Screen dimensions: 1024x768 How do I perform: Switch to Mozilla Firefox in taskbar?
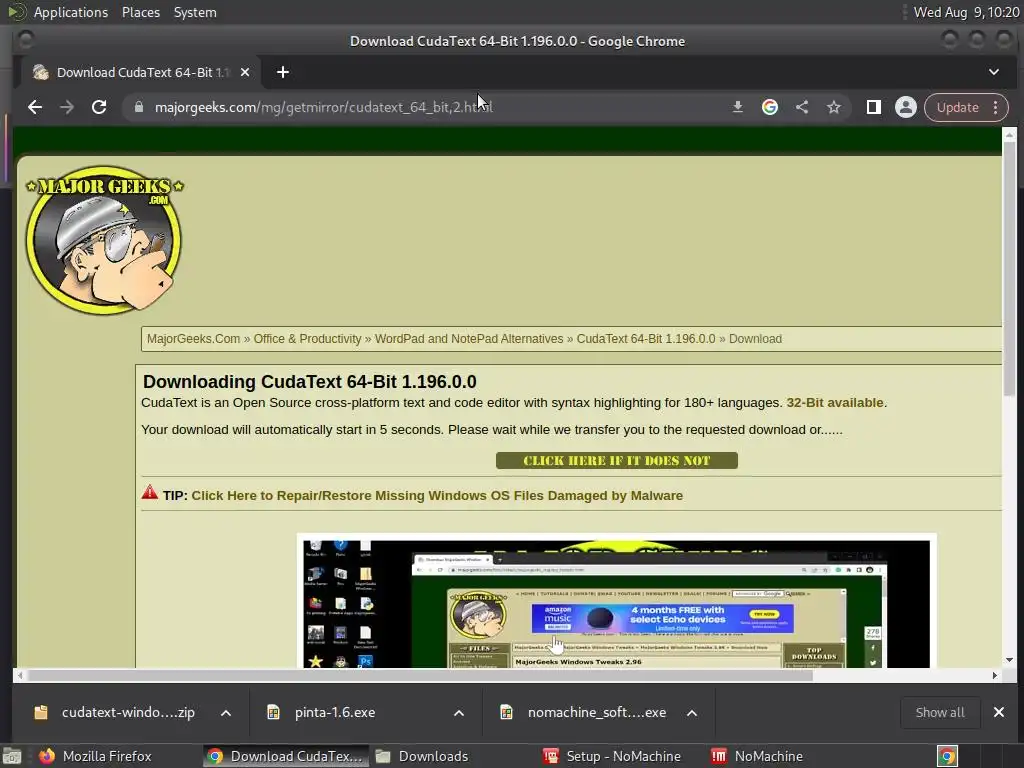coord(95,756)
